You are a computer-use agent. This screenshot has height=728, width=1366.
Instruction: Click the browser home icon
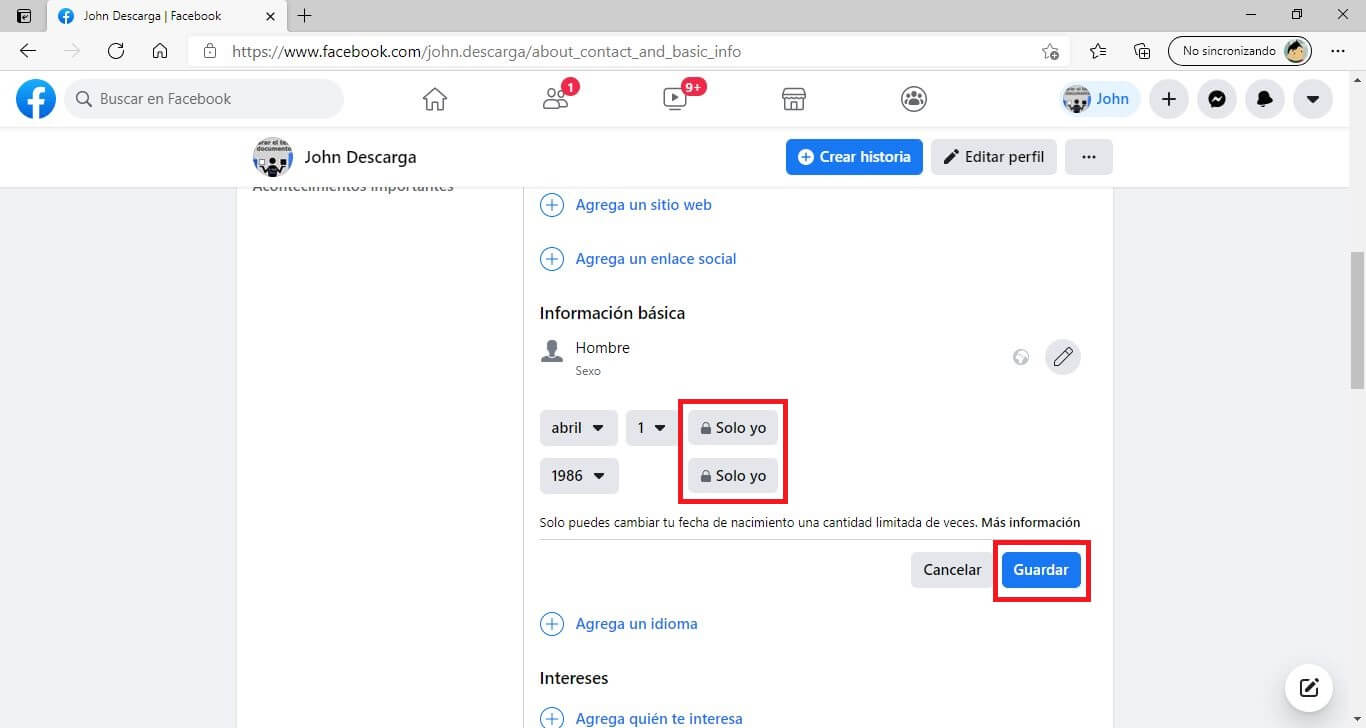click(160, 51)
